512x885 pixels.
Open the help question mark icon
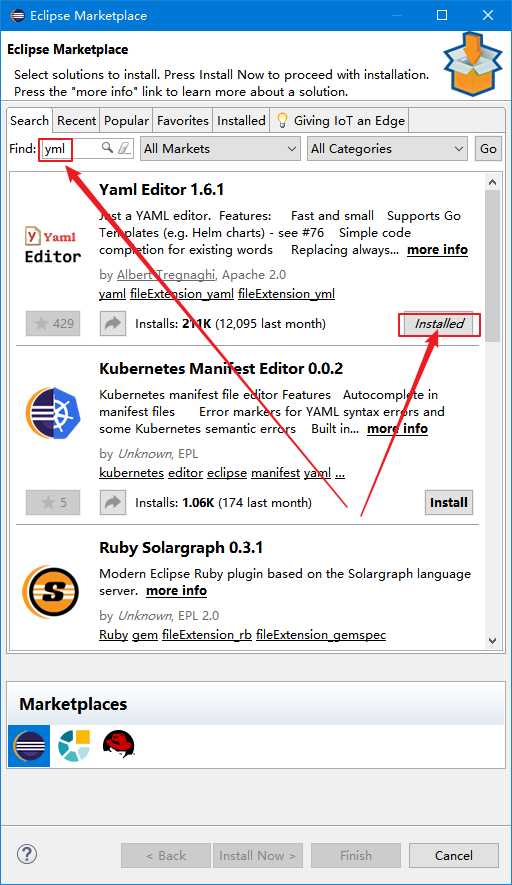[x=27, y=854]
